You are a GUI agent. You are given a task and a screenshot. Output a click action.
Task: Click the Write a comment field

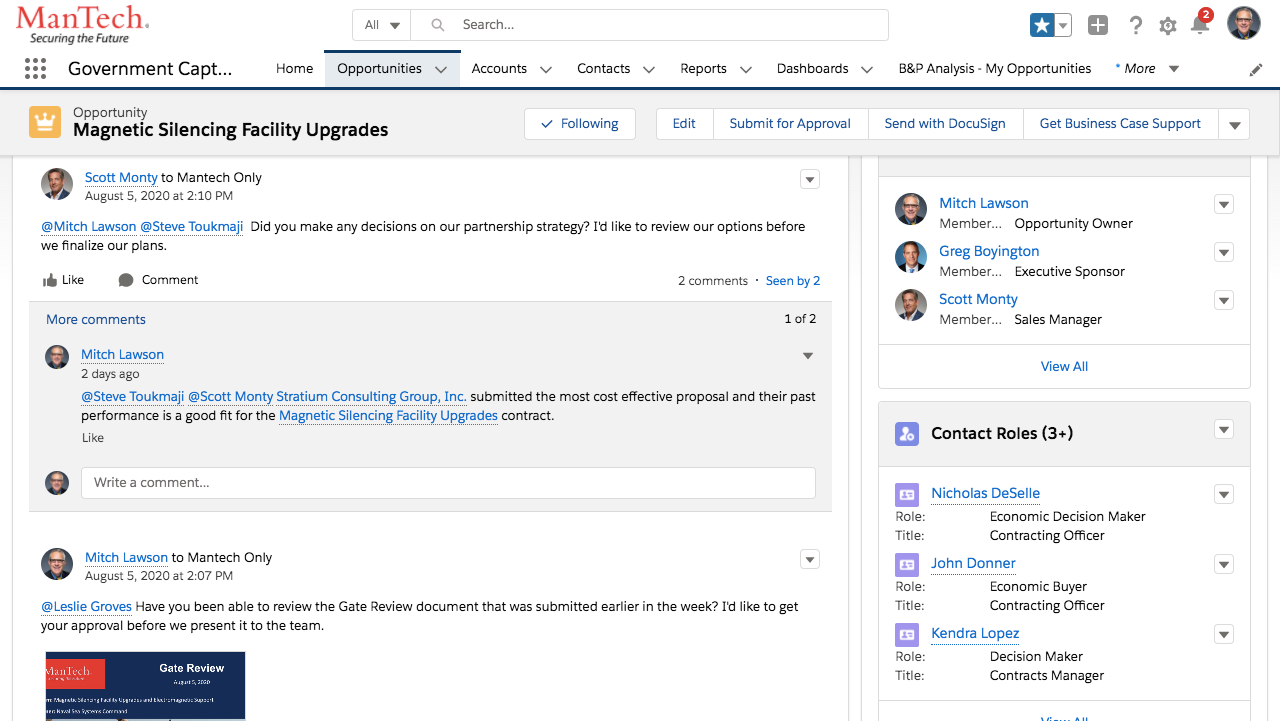pyautogui.click(x=448, y=482)
